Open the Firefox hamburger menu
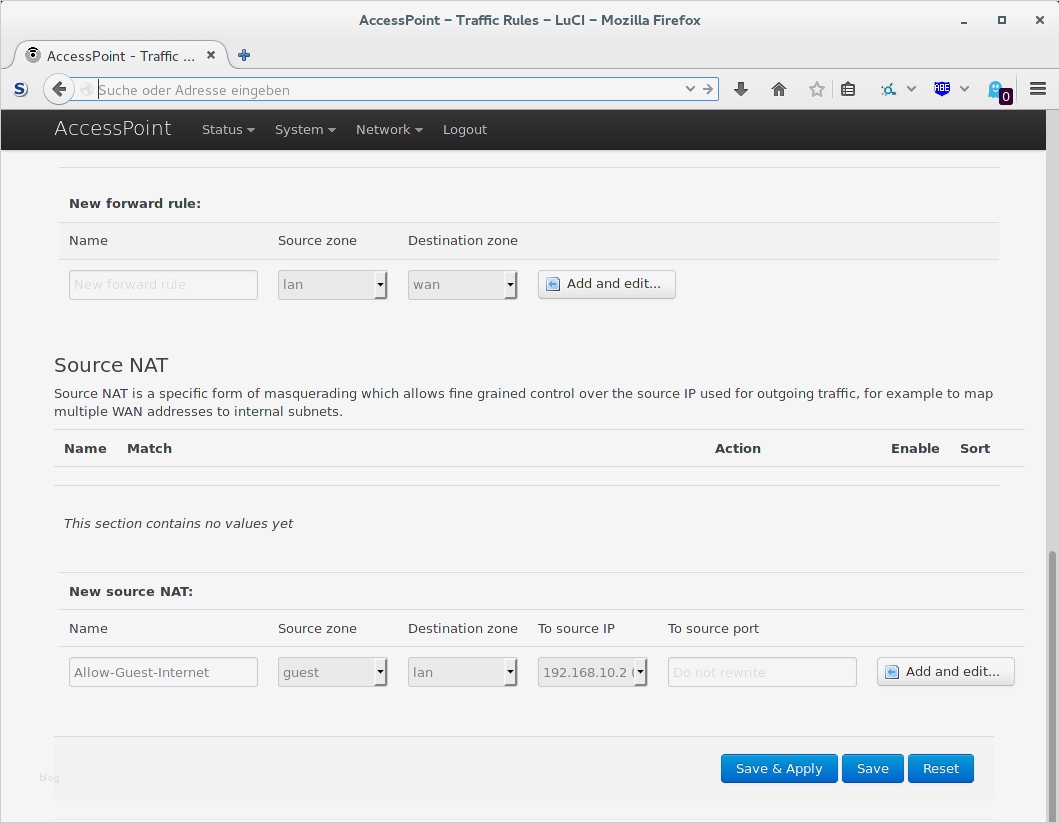Screen dimensions: 1060x823 coord(1038,89)
